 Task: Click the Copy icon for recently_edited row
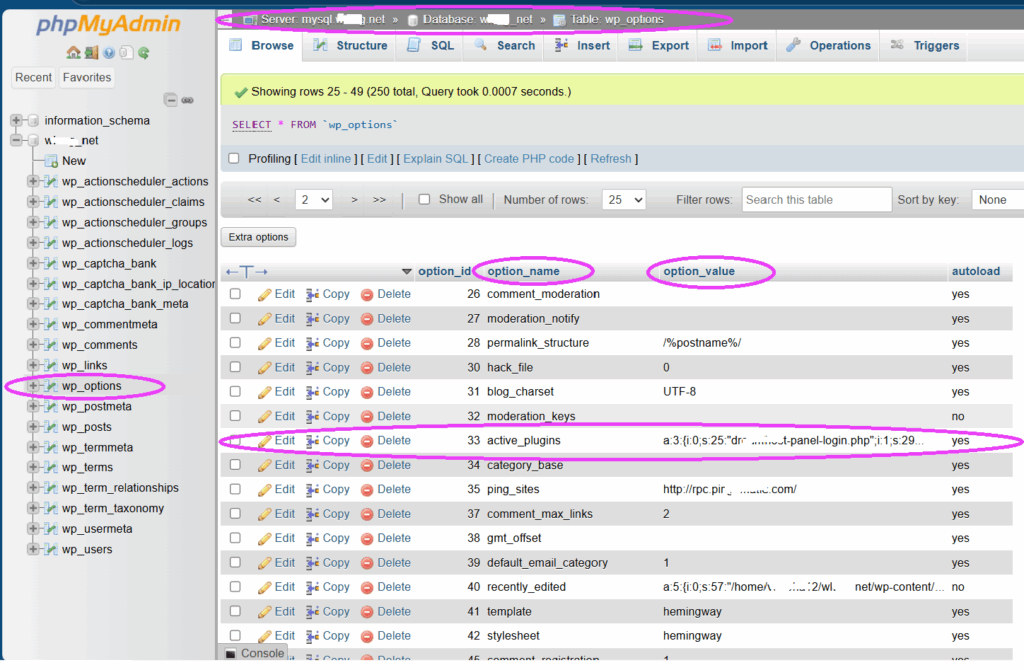(313, 587)
